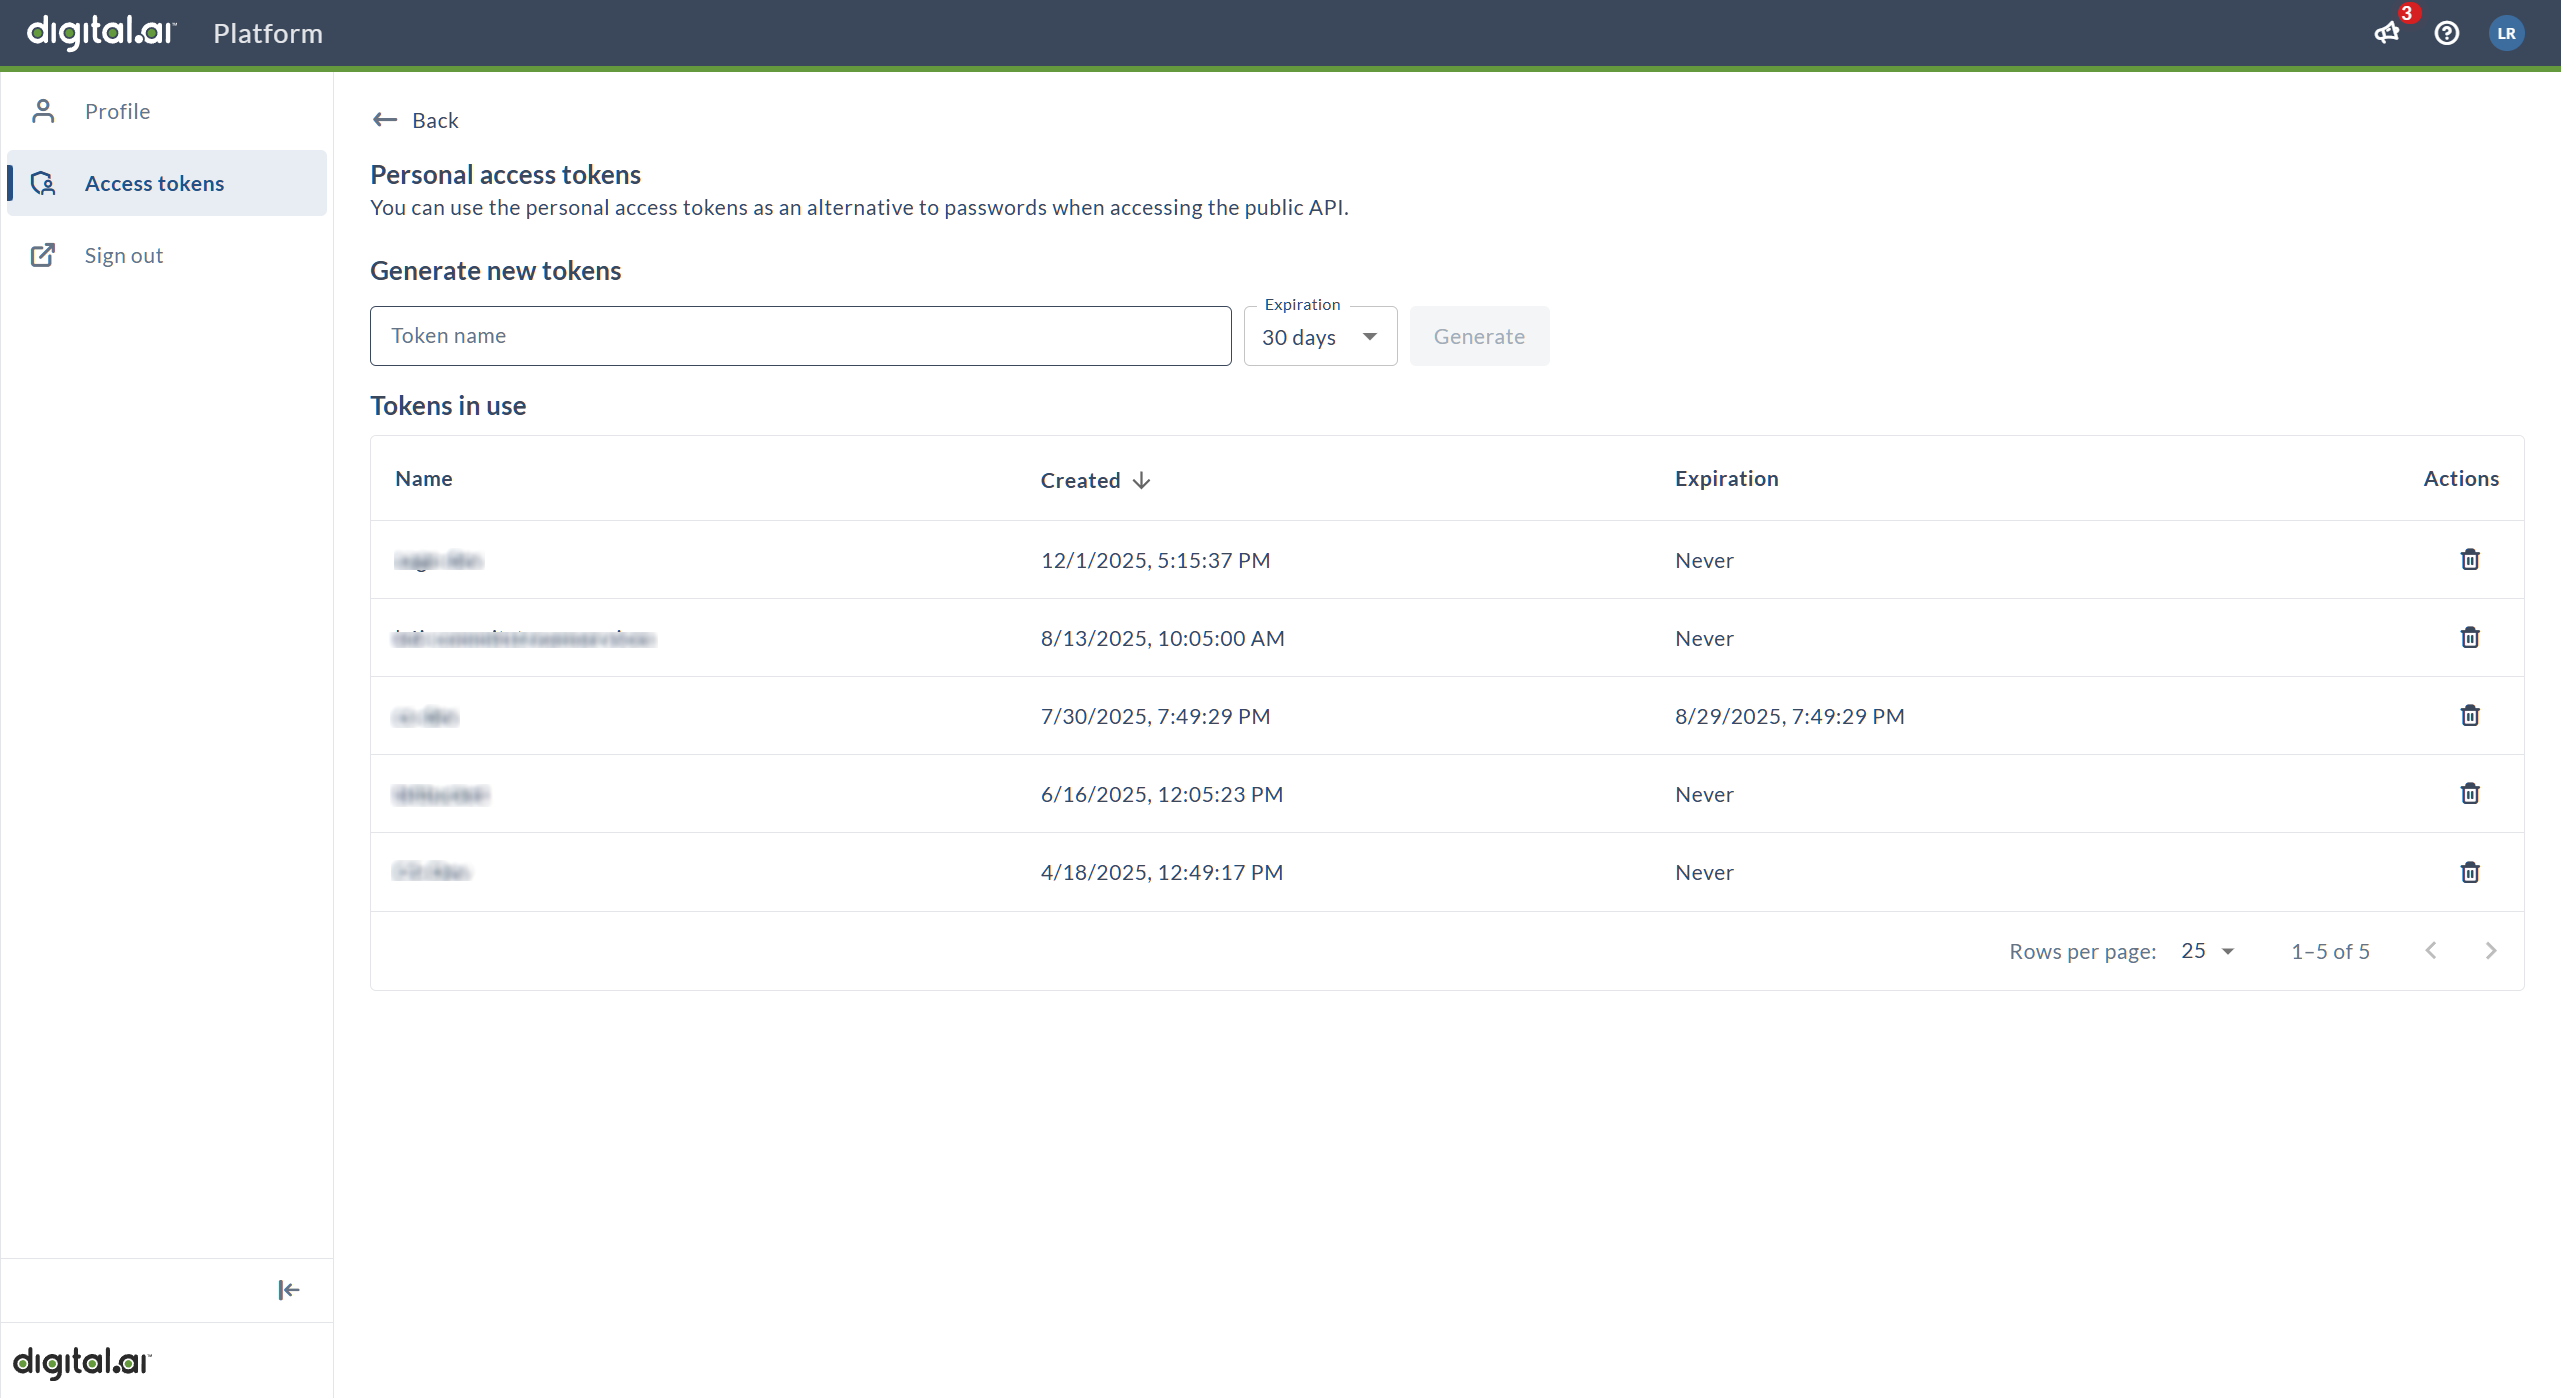Click the Profile person icon in the sidebar
Viewport: 2561px width, 1398px height.
point(42,110)
